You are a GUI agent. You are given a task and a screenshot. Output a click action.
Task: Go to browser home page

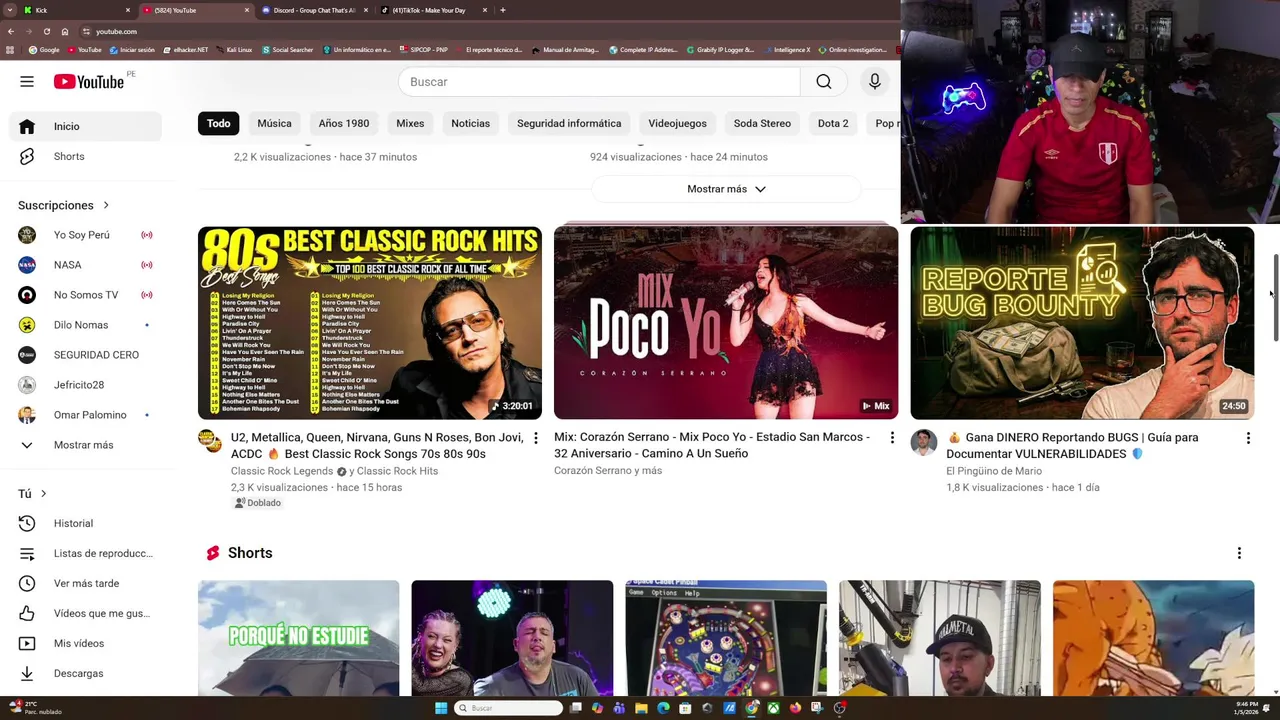pyautogui.click(x=65, y=31)
